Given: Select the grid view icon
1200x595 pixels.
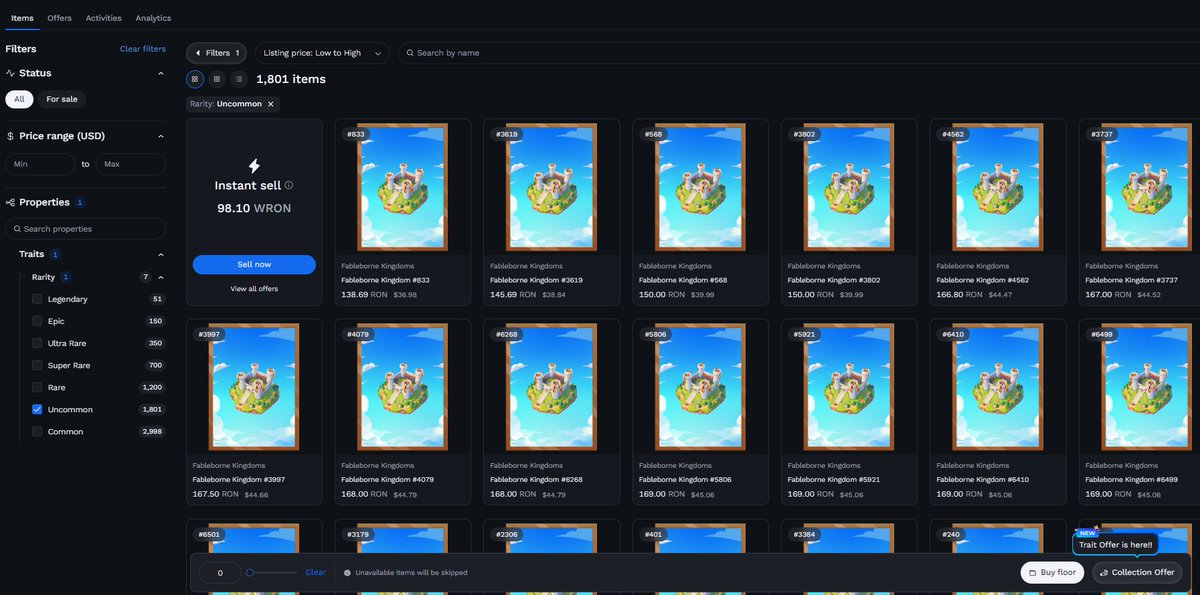Looking at the screenshot, I should pyautogui.click(x=195, y=78).
